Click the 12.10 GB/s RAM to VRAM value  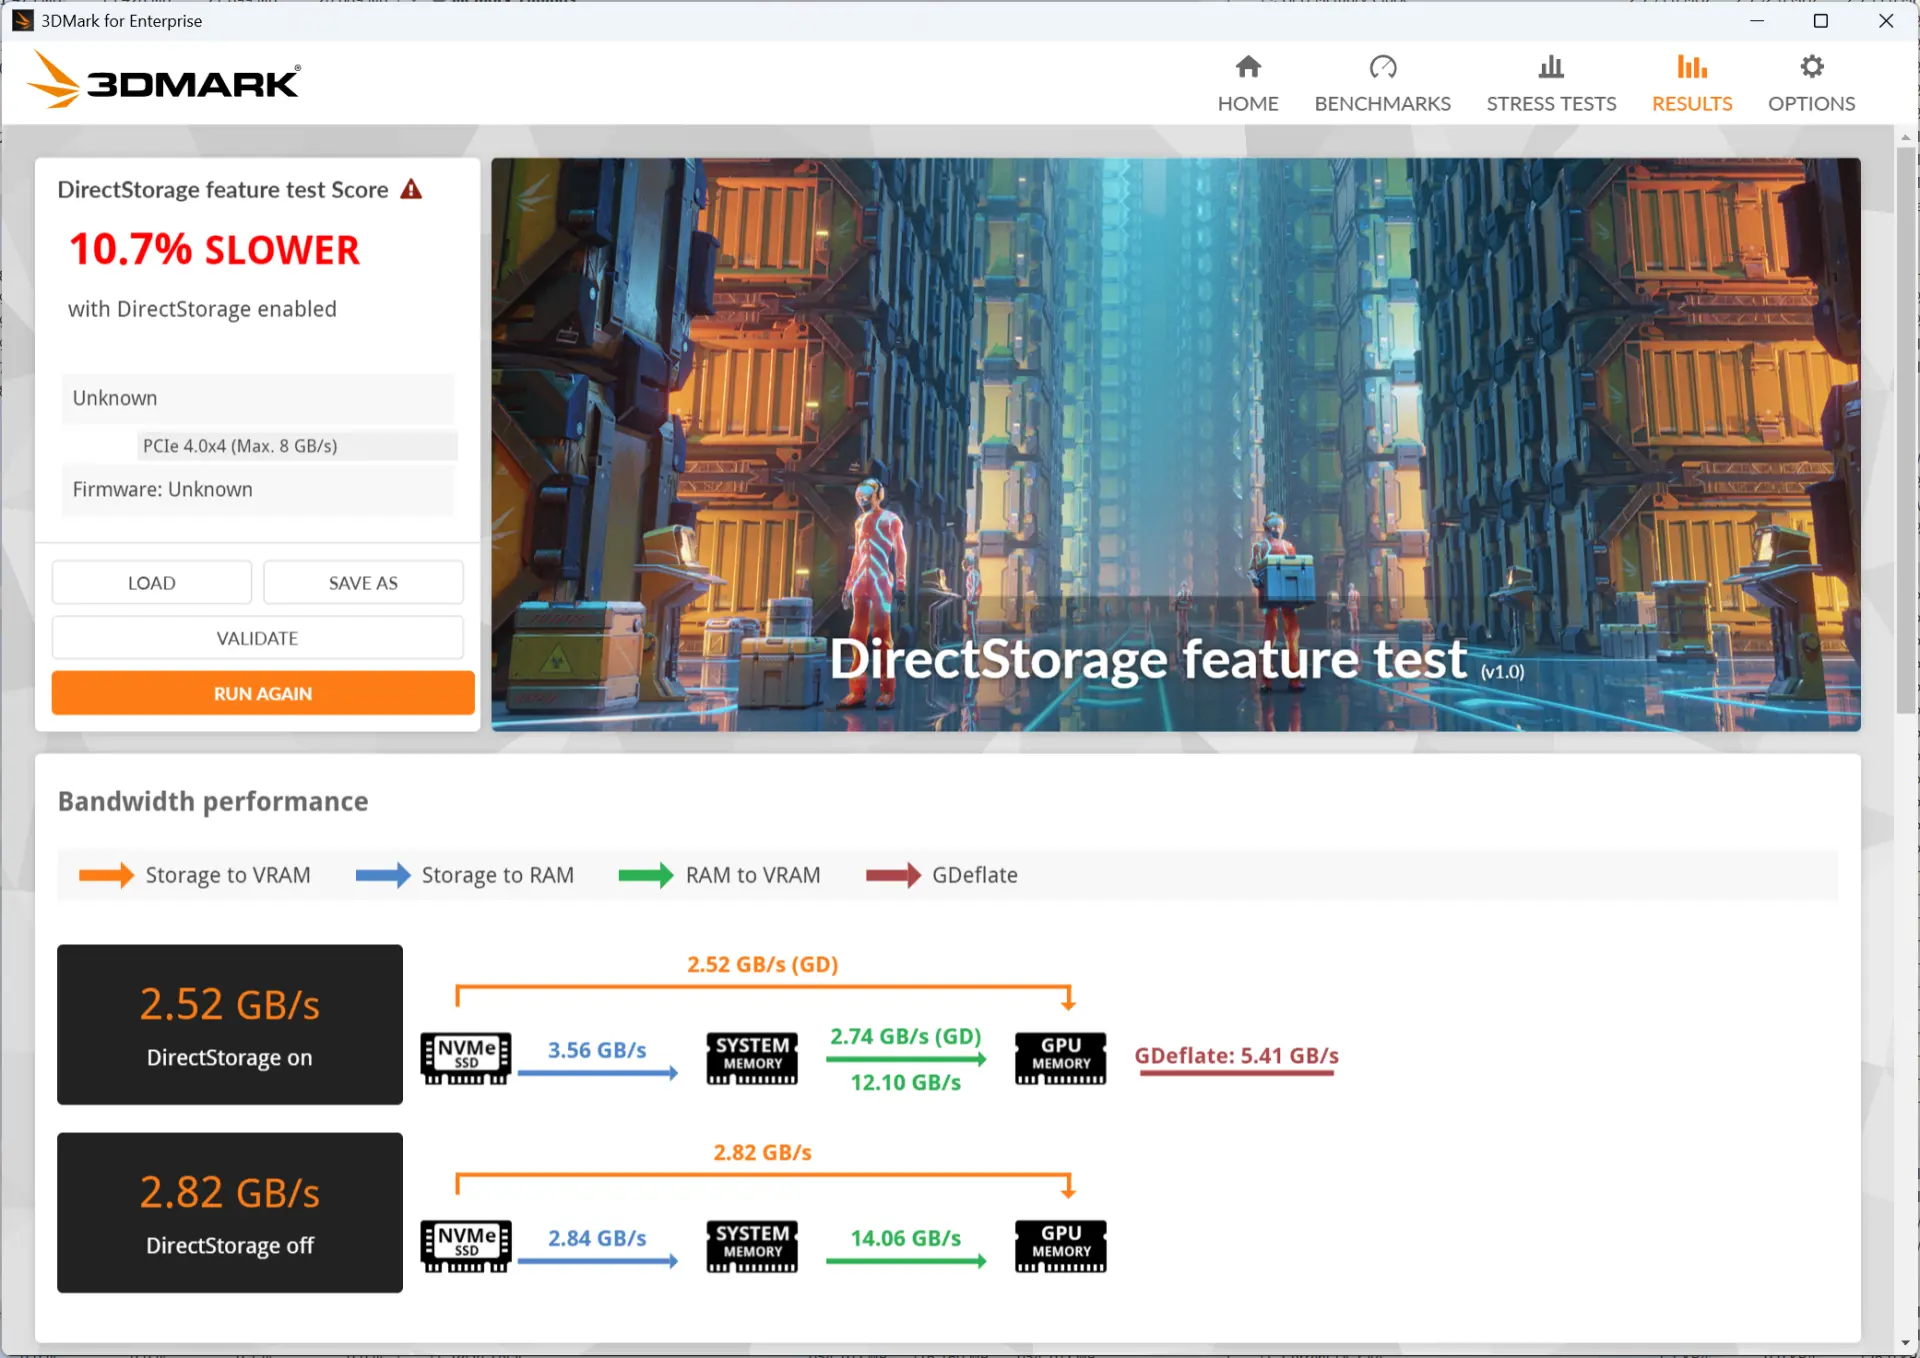[x=906, y=1082]
